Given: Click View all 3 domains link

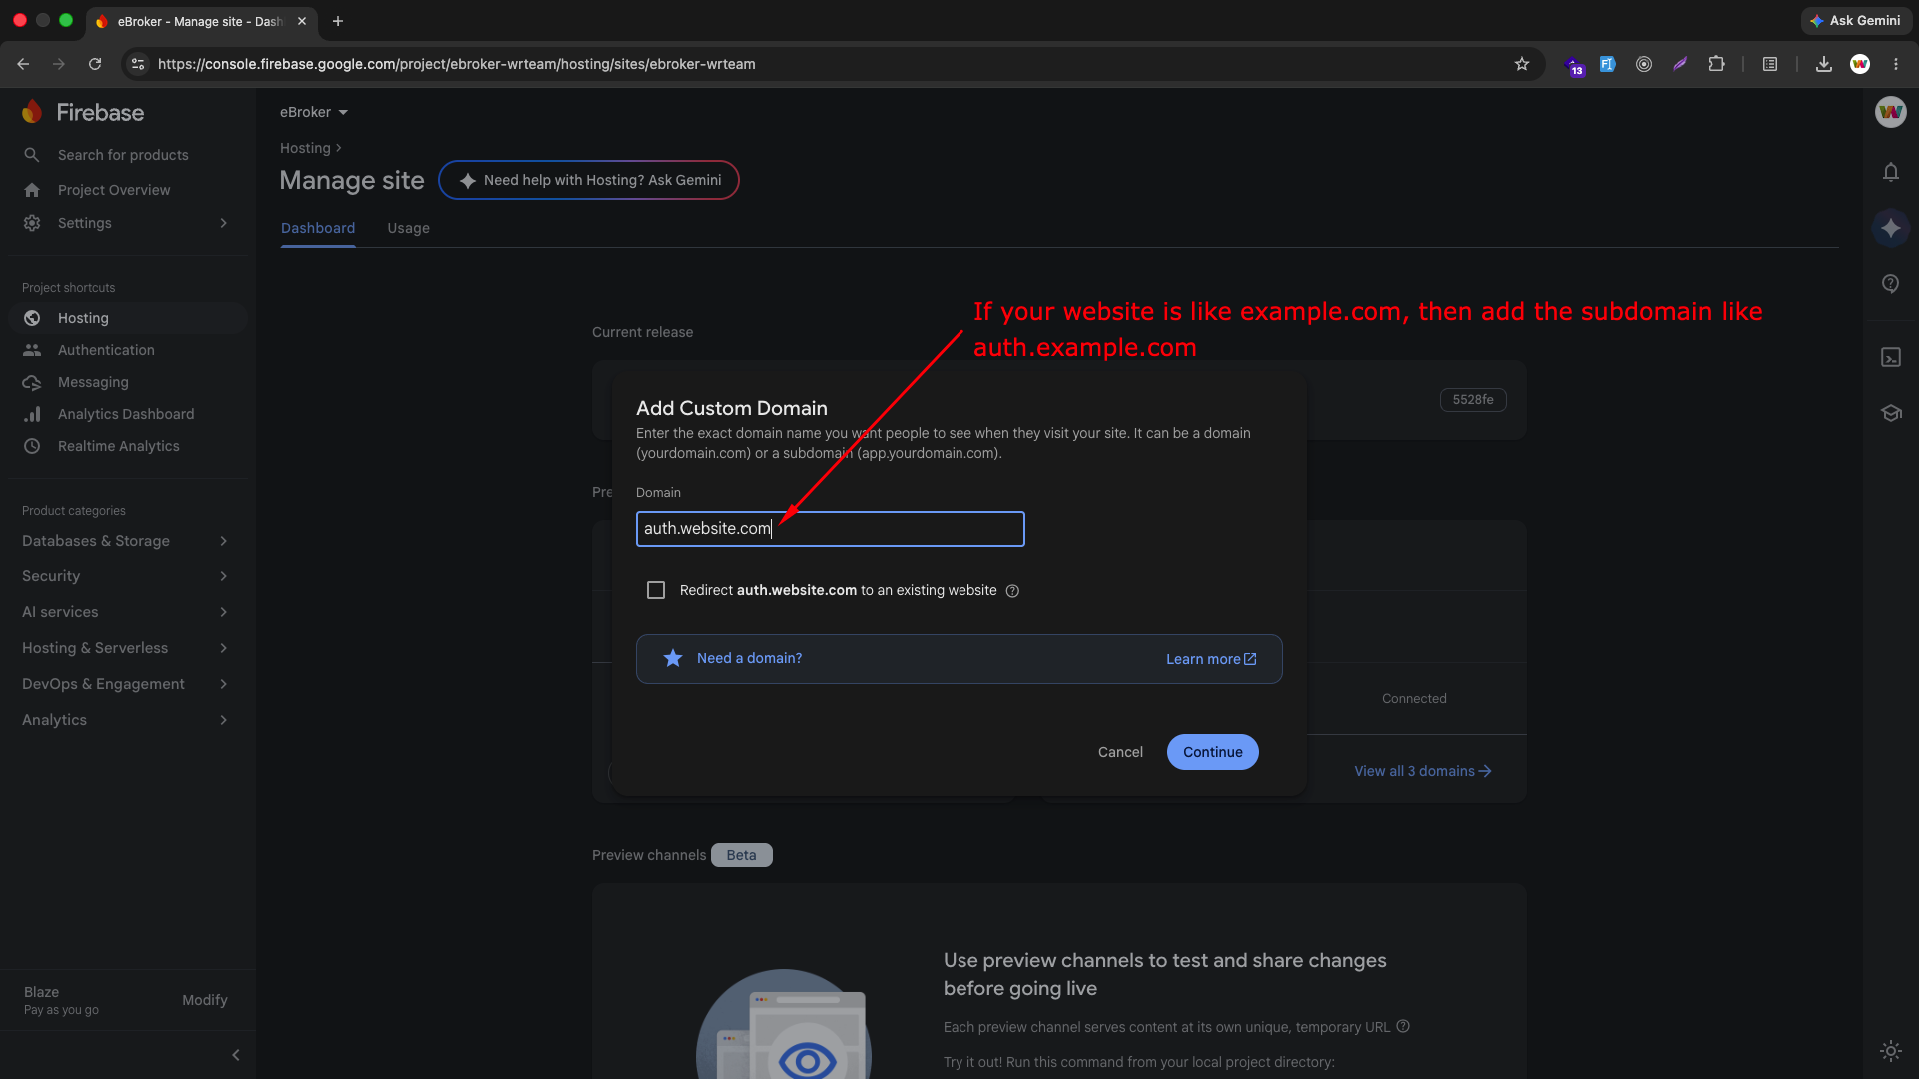Looking at the screenshot, I should coord(1422,771).
